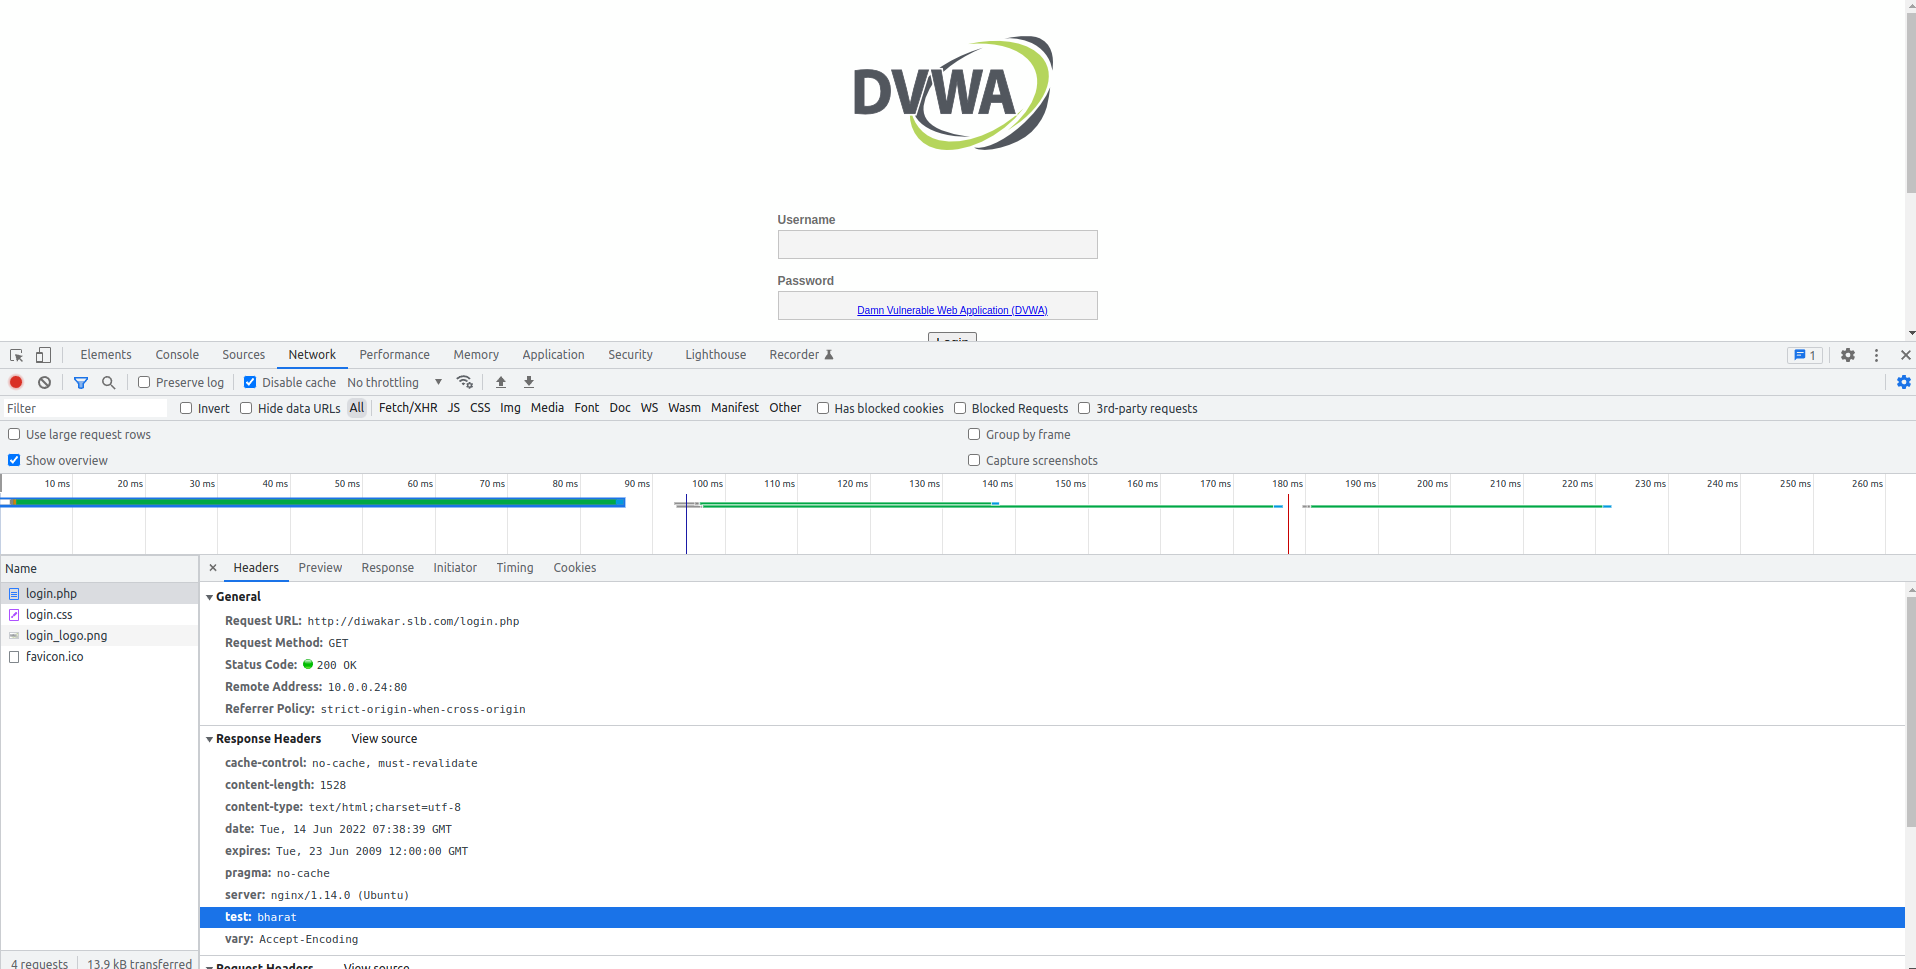The image size is (1916, 969).
Task: Enable the Preserve log checkbox
Action: tap(144, 382)
